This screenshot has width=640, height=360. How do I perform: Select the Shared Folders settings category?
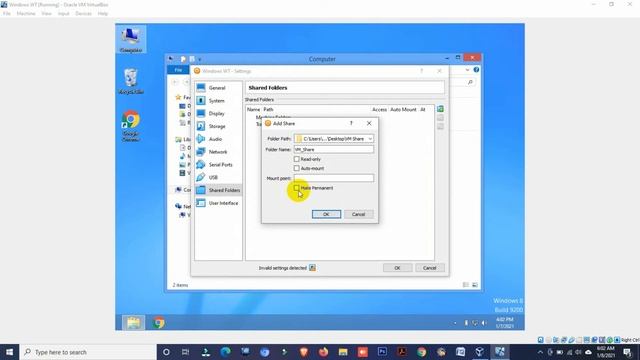pos(218,190)
